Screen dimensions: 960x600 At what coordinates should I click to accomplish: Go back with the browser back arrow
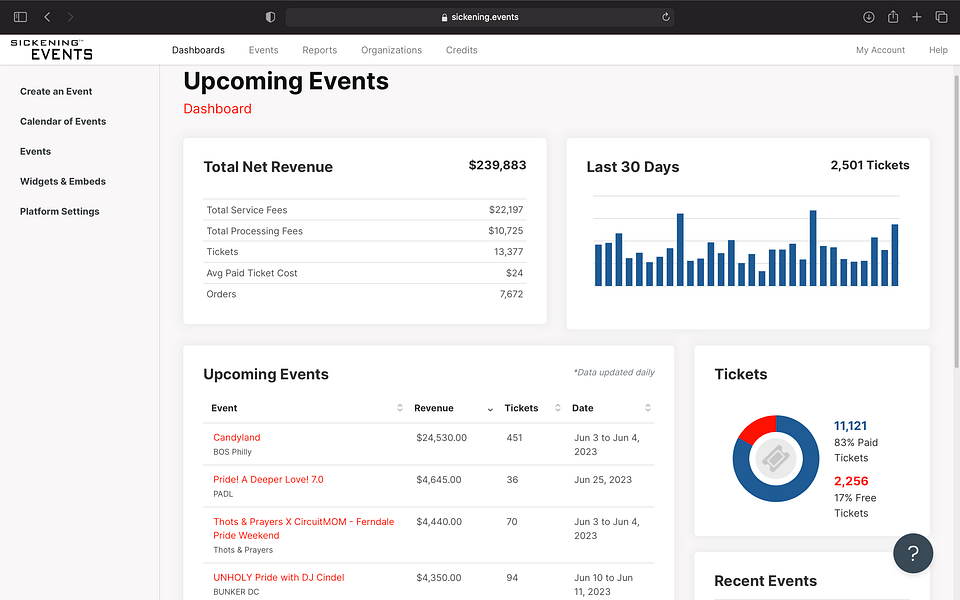coord(47,17)
